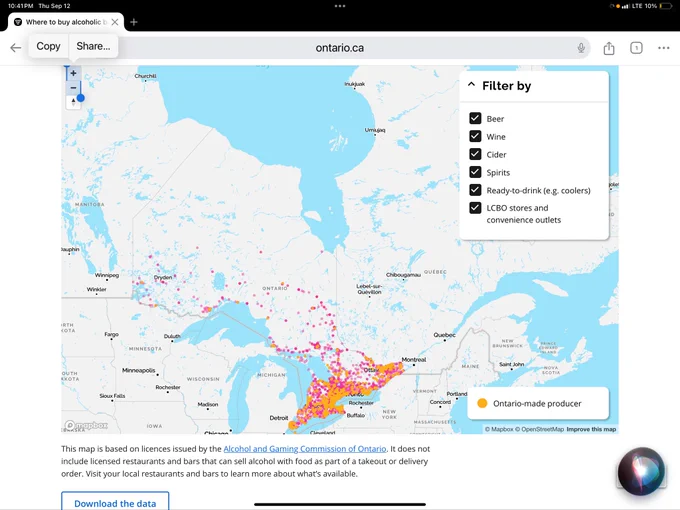
Task: Close the 'Where to buy alcoholic' tab
Action: (114, 22)
